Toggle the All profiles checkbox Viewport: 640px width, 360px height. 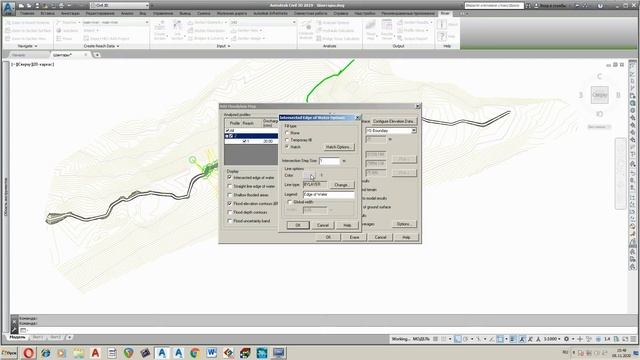pos(227,131)
